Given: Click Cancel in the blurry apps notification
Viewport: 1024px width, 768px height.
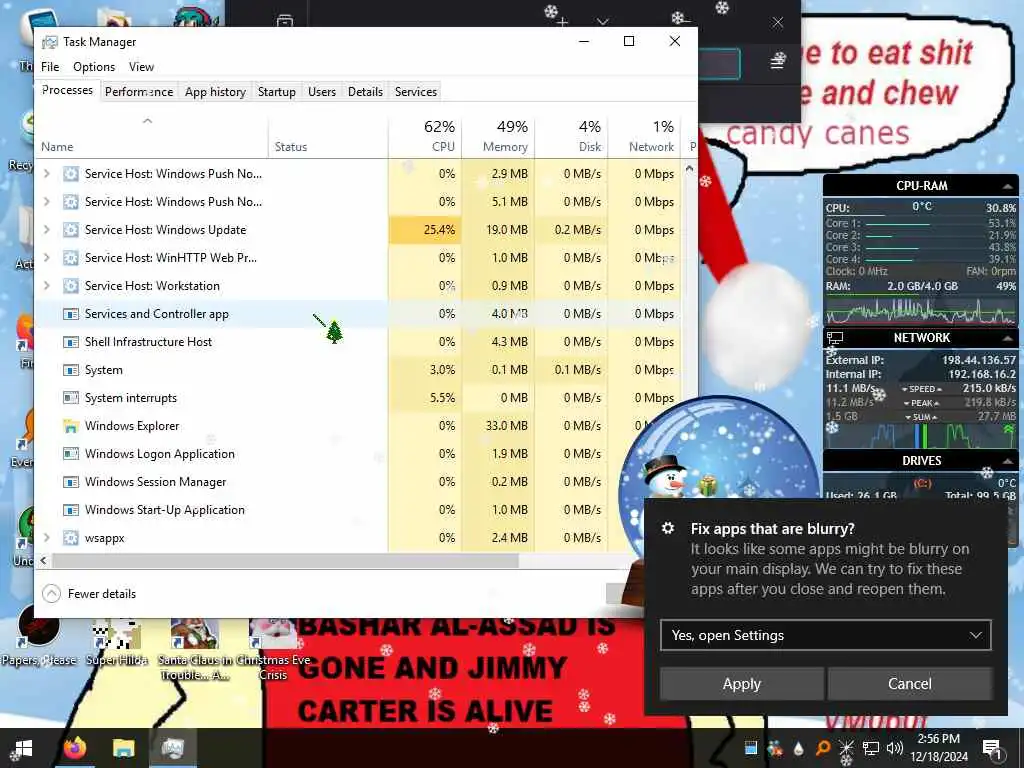Looking at the screenshot, I should click(910, 684).
